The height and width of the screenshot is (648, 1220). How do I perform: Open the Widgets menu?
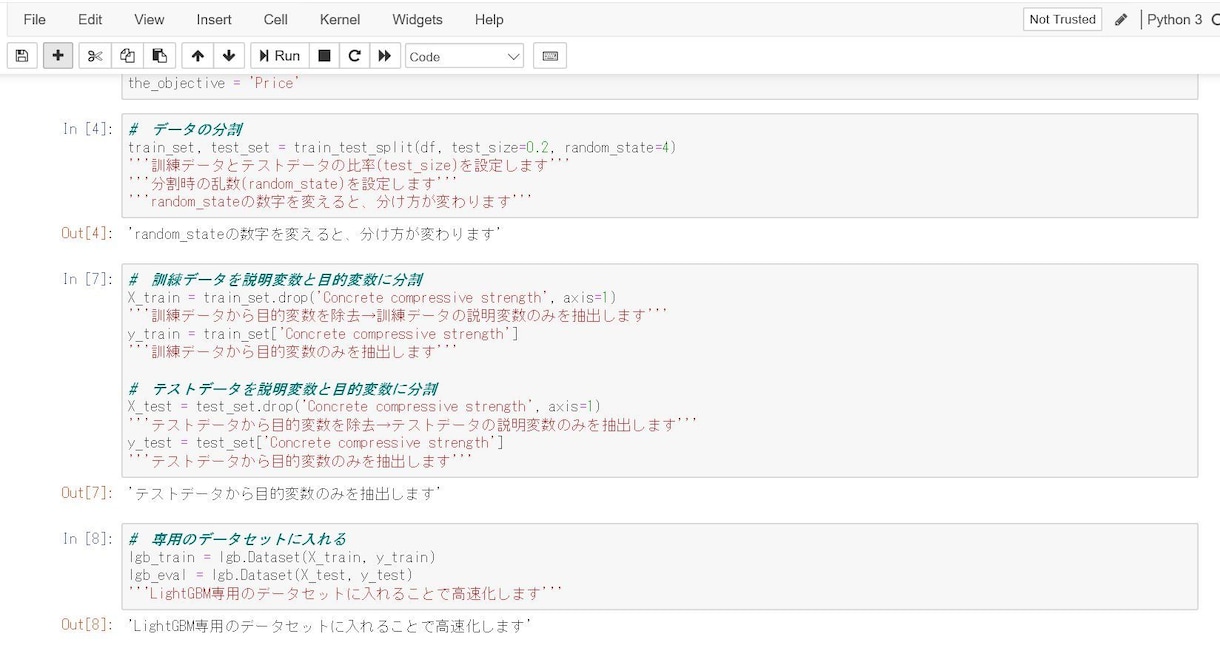tap(417, 19)
